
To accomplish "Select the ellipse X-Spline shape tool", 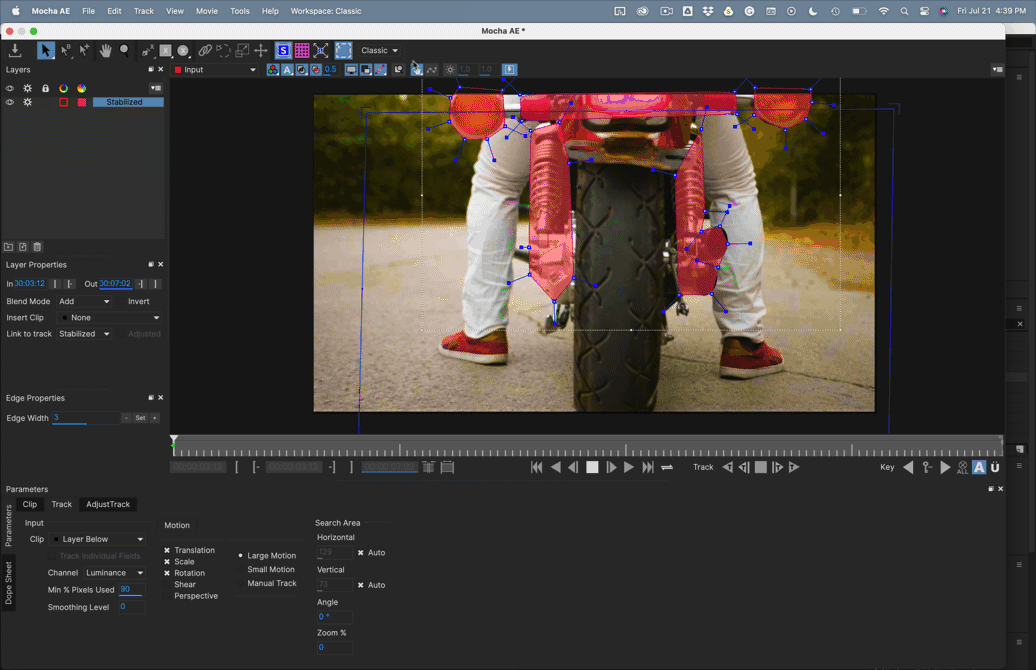I will [183, 50].
